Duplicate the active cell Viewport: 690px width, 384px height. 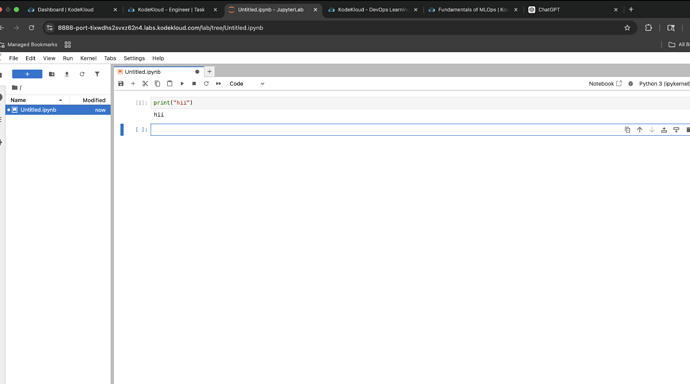pos(627,130)
